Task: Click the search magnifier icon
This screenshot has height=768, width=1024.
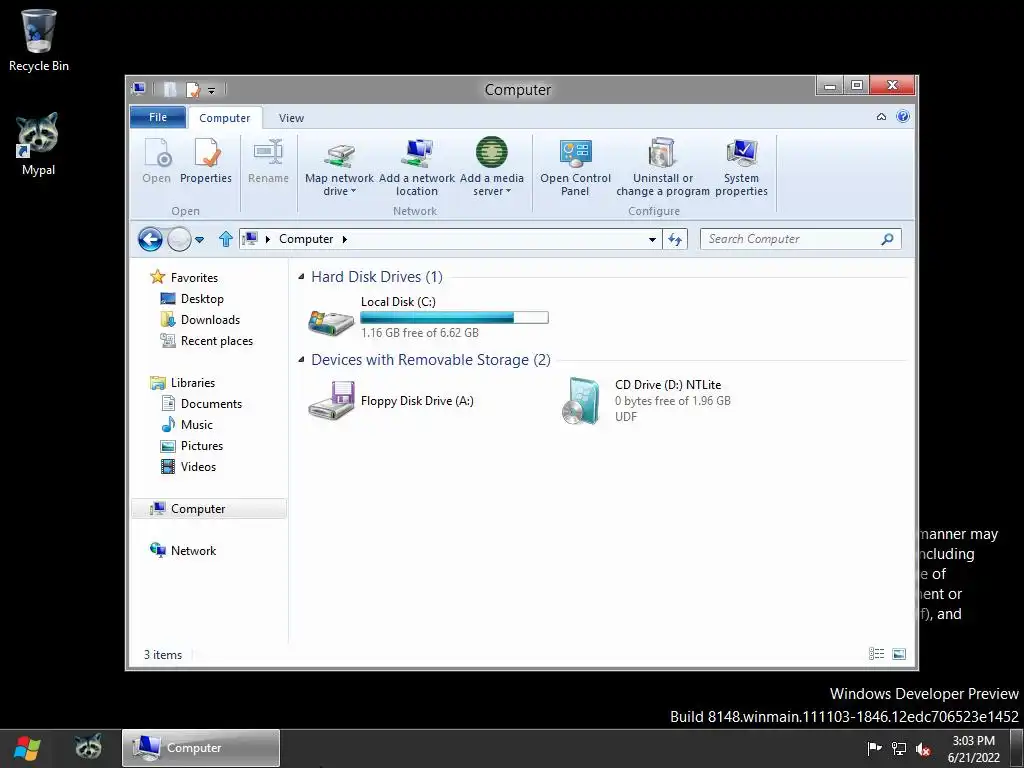Action: pos(888,239)
